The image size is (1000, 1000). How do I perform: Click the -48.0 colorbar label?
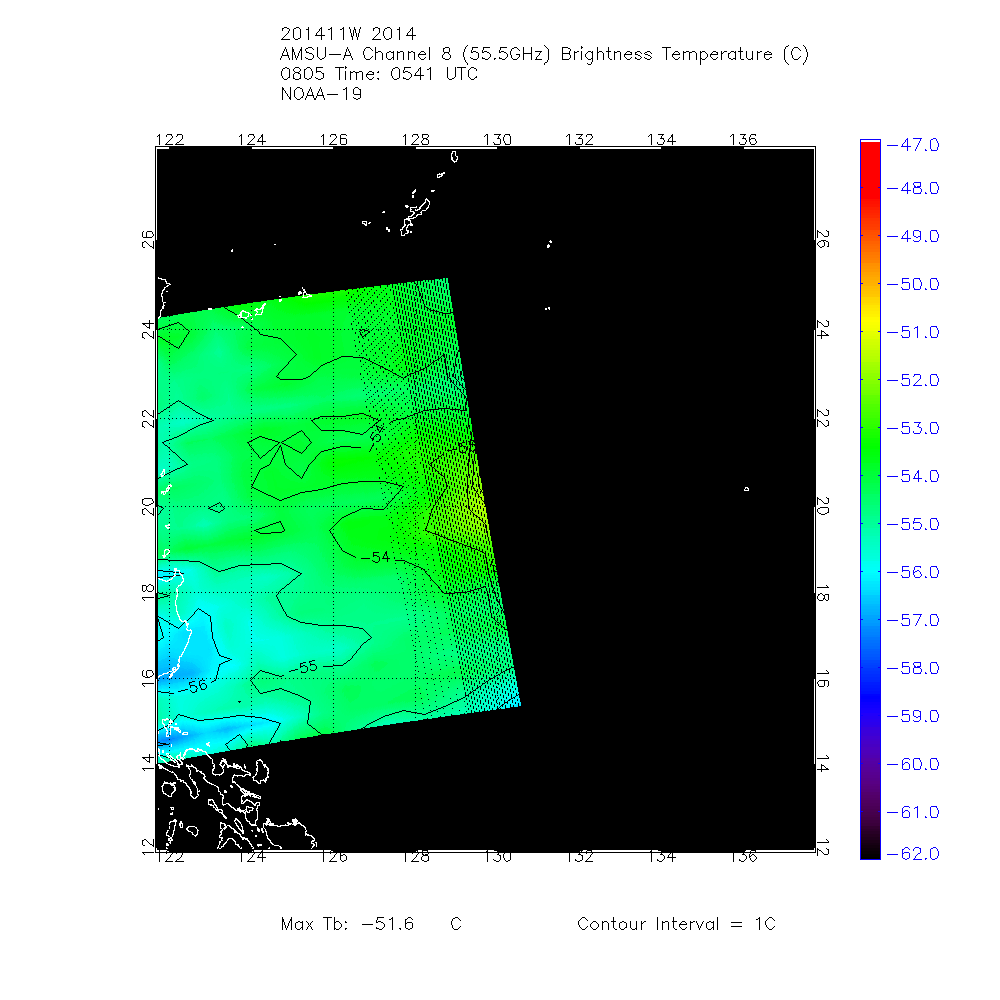click(913, 189)
